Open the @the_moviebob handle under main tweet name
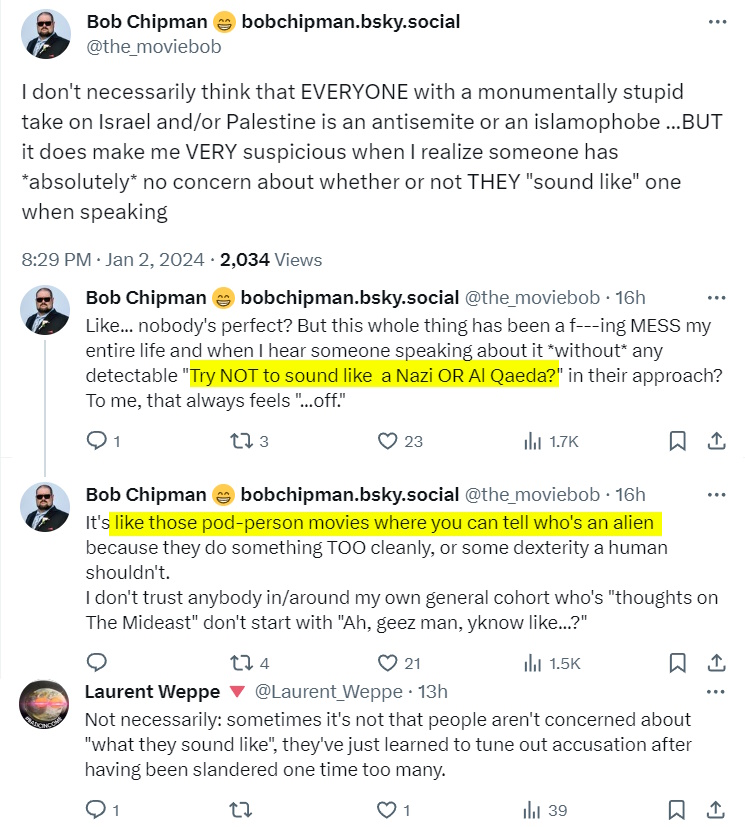The width and height of the screenshot is (745, 827). pos(154,46)
